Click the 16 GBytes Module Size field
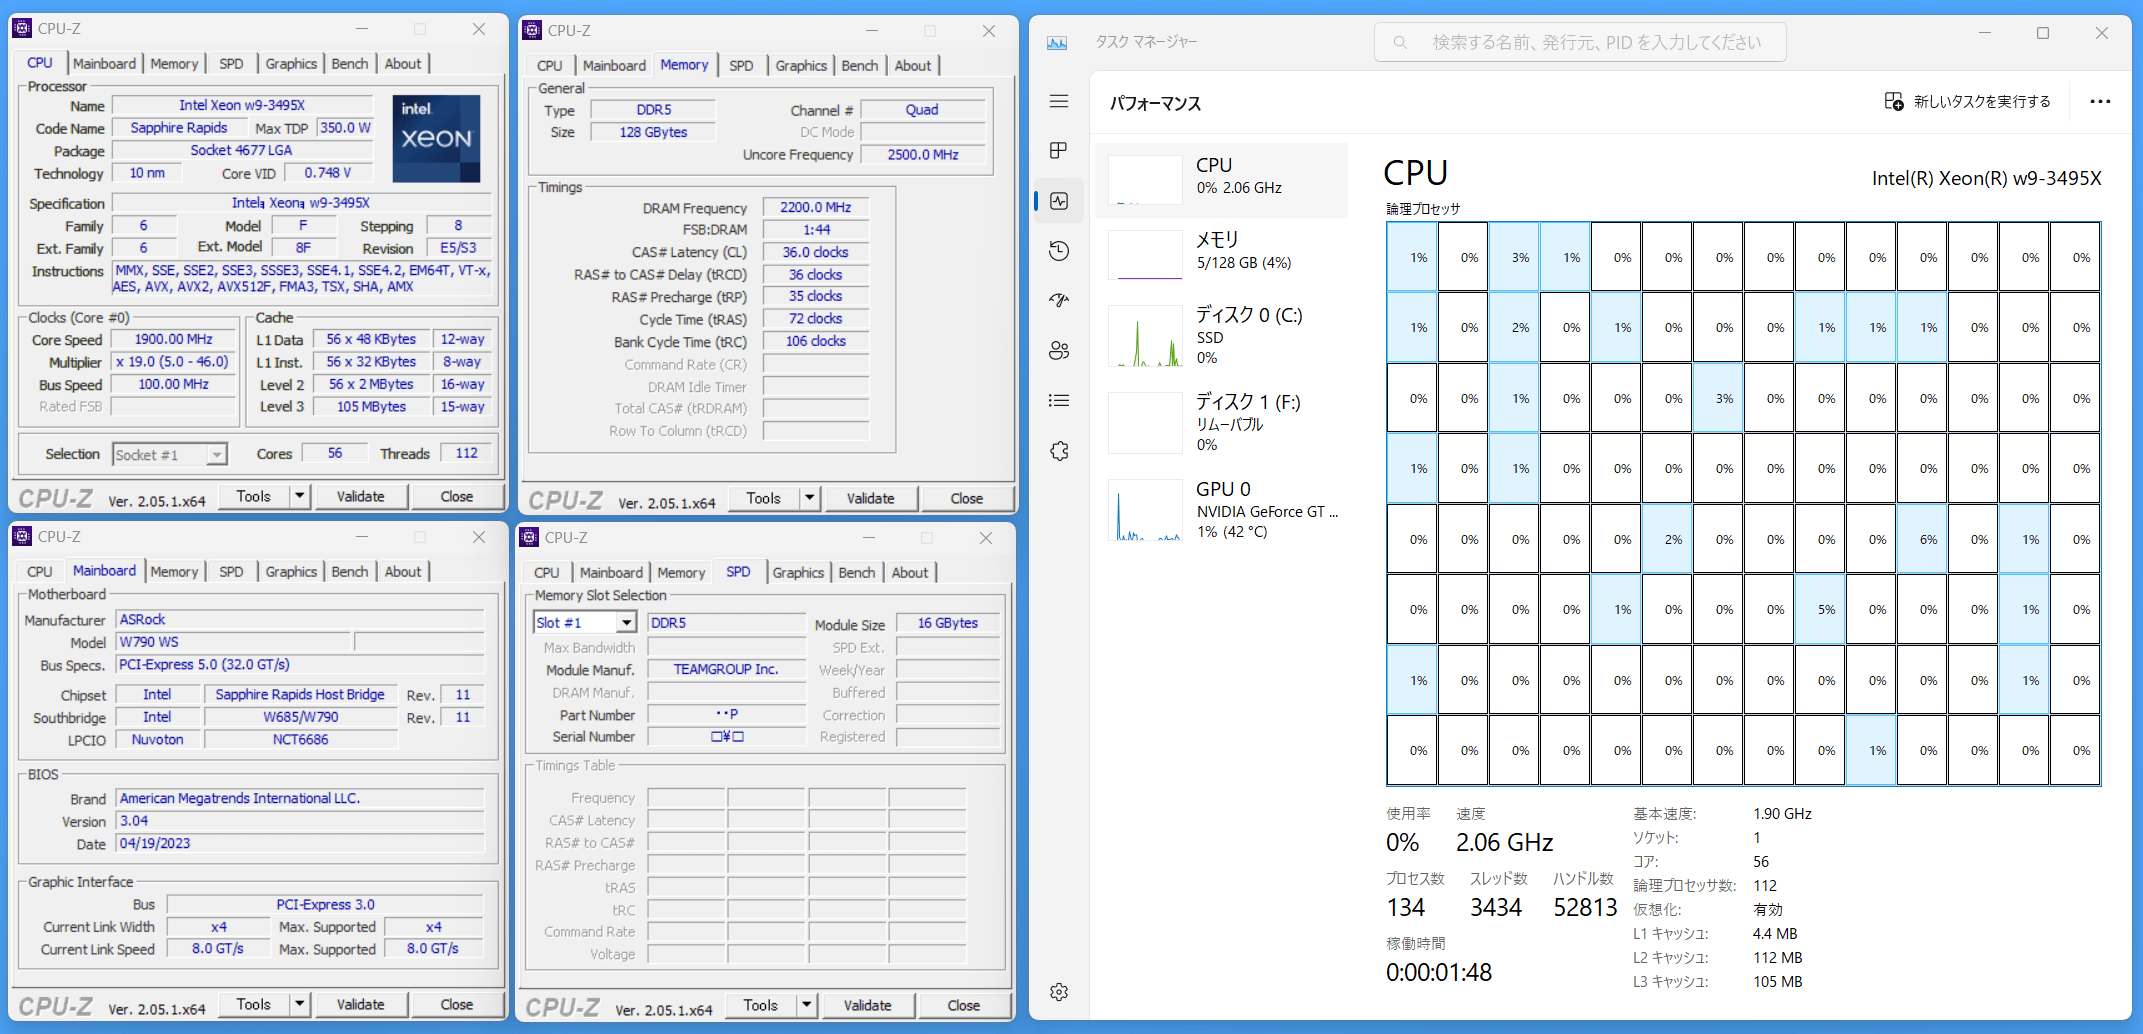 click(948, 623)
